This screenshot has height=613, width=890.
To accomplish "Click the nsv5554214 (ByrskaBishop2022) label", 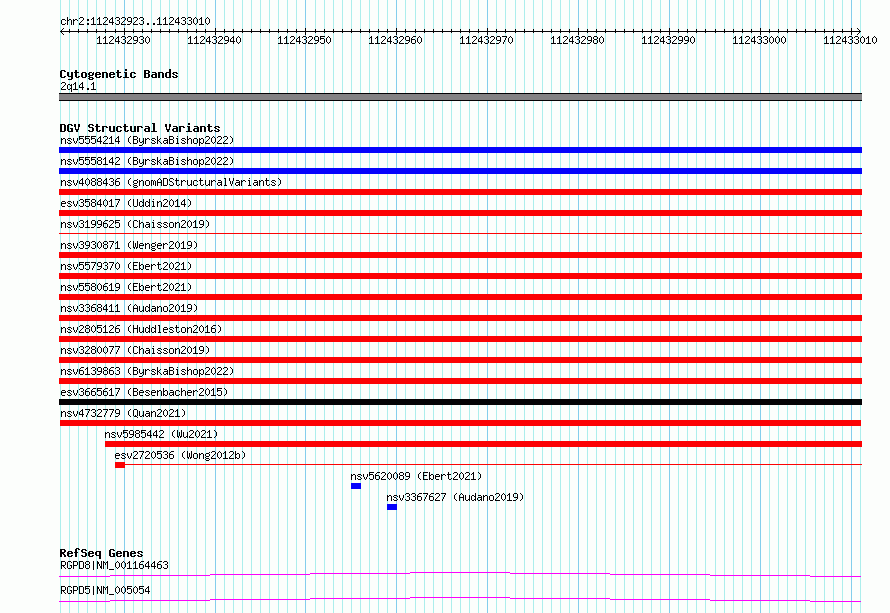I will click(147, 140).
